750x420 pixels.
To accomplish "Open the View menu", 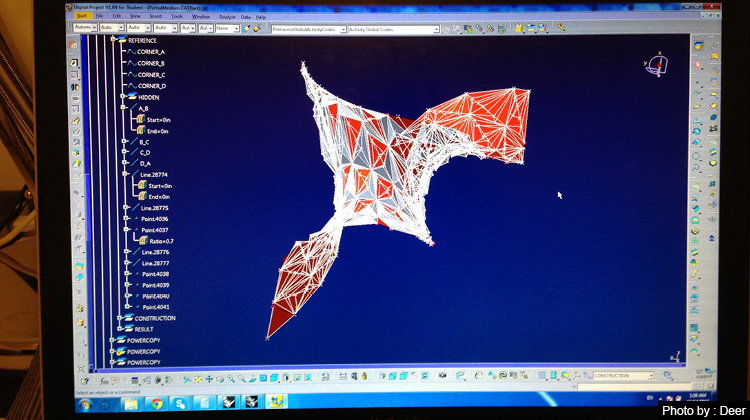I will [135, 16].
